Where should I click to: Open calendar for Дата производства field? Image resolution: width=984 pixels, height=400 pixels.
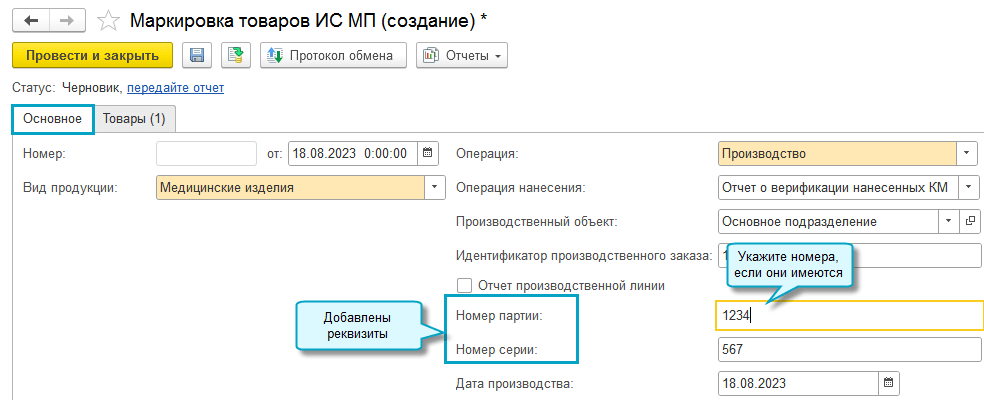pos(888,383)
